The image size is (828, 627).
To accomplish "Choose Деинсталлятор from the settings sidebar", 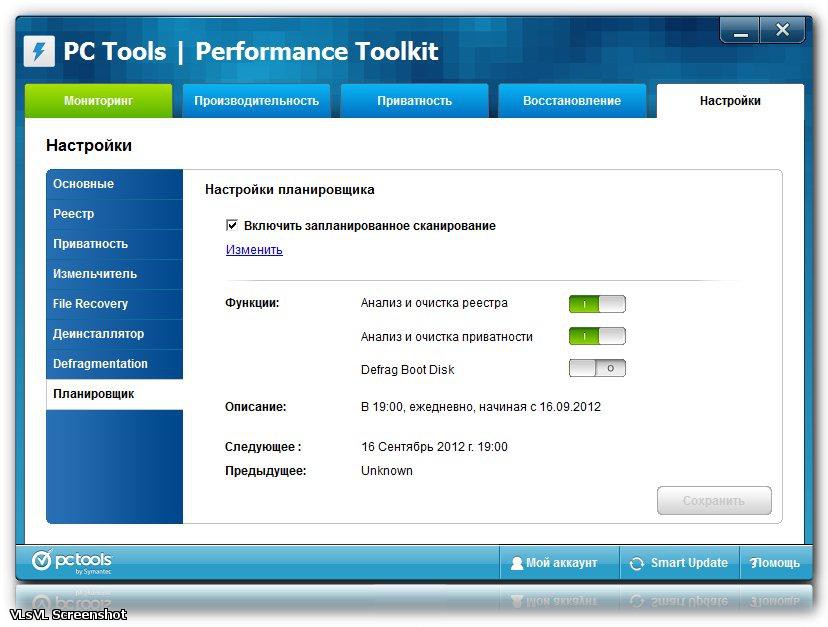I will coord(99,334).
